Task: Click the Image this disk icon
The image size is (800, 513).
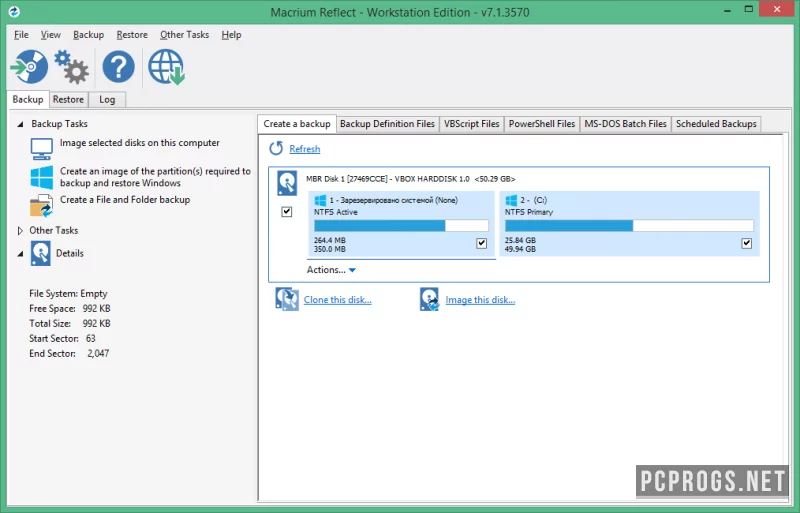Action: point(430,299)
